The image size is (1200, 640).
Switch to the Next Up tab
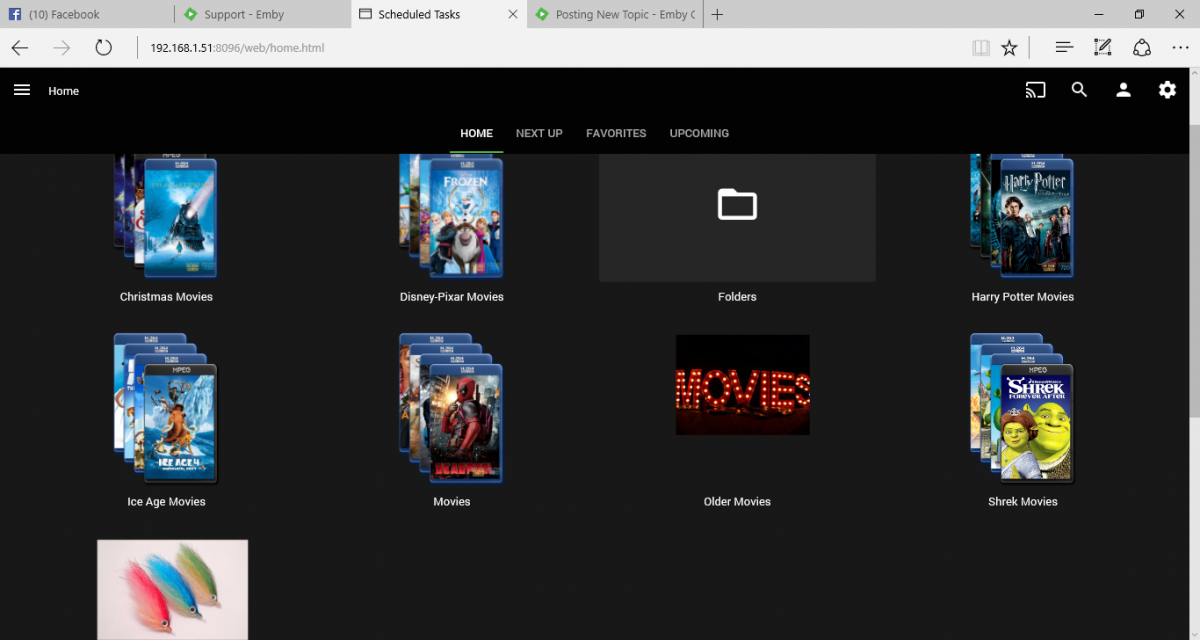coord(539,133)
